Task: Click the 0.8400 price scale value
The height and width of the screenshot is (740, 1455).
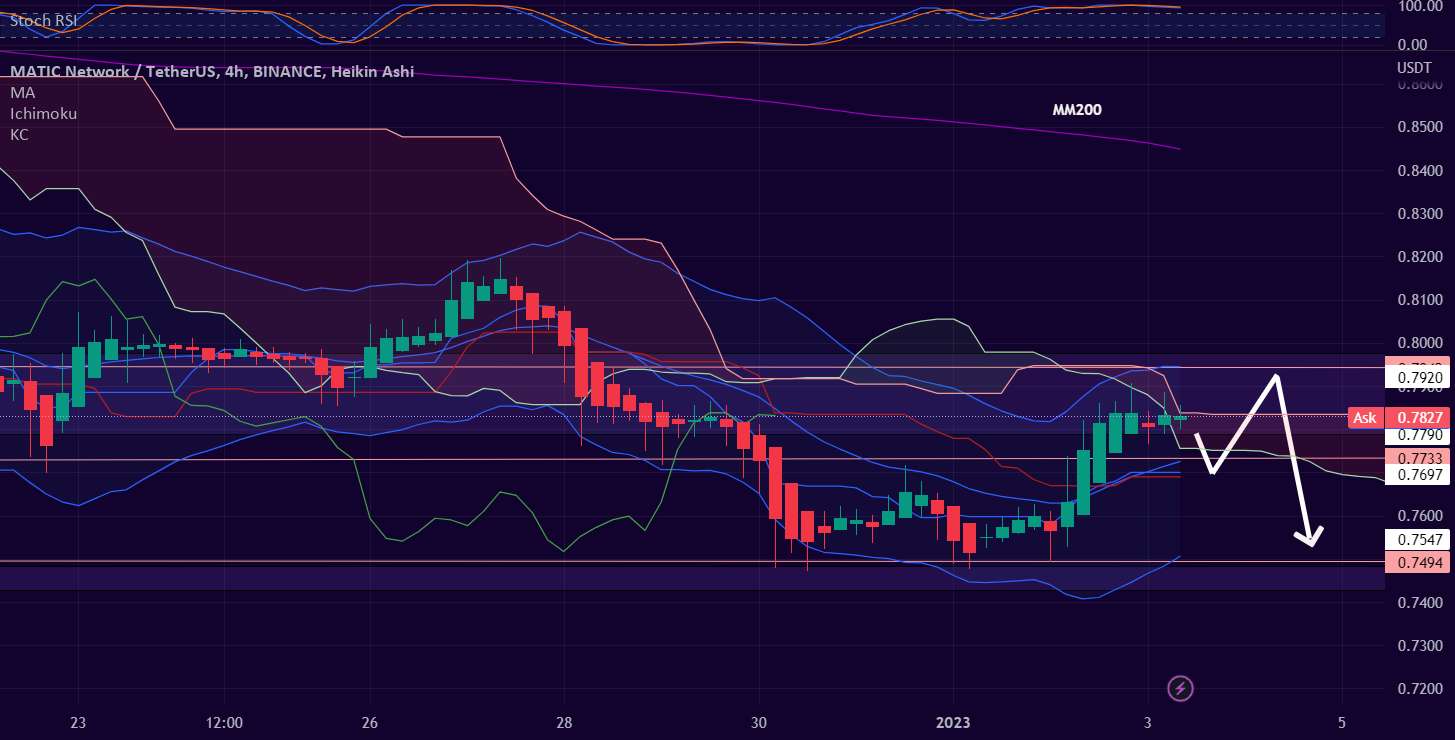Action: 1418,171
